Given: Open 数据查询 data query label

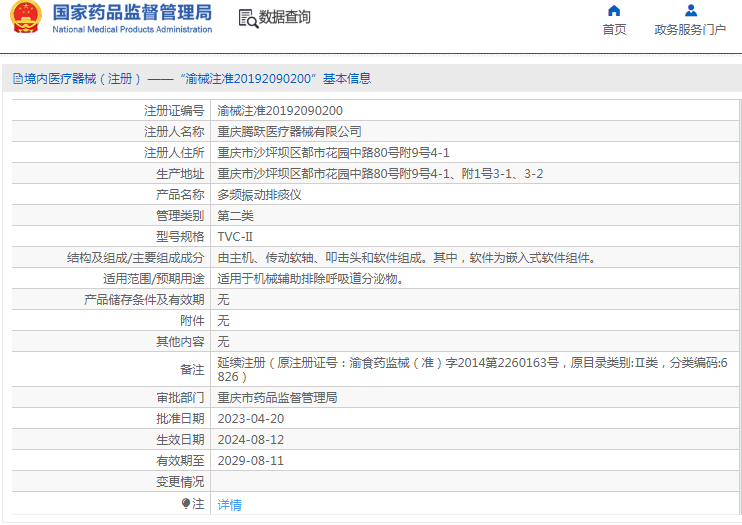Looking at the screenshot, I should pos(284,17).
